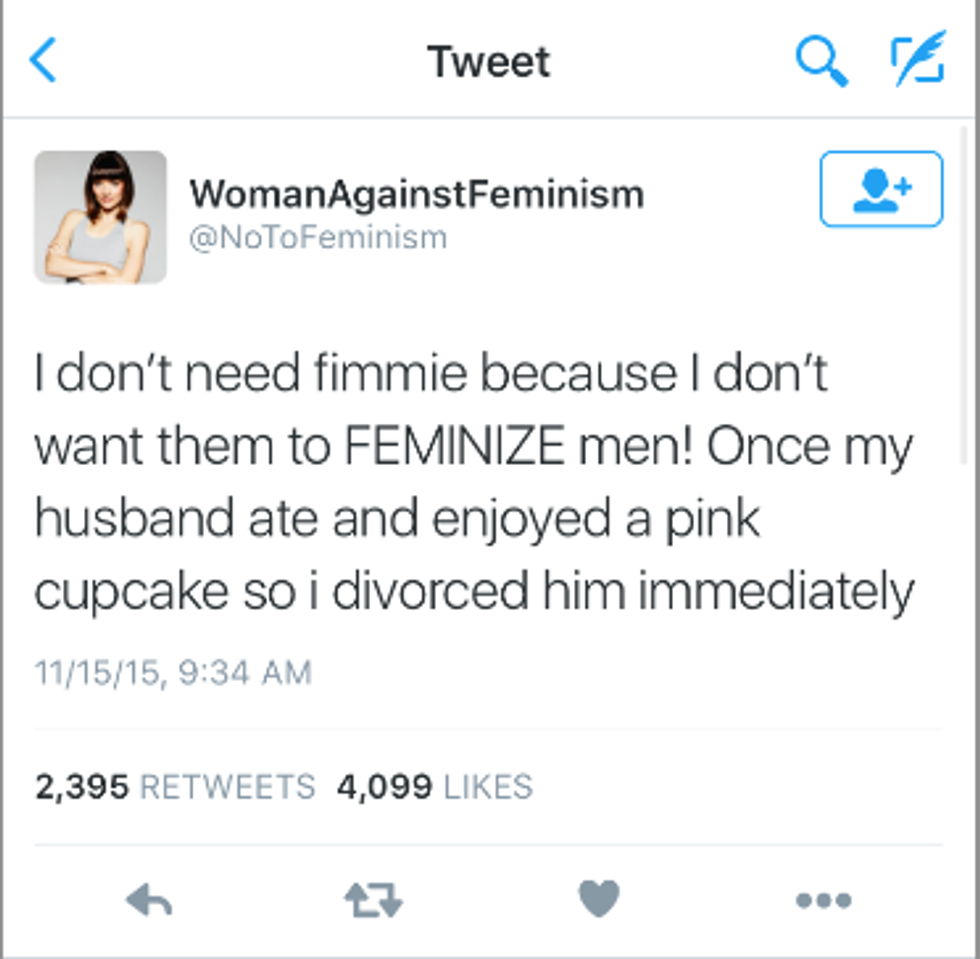This screenshot has width=980, height=959.
Task: Click the word immediately in the tweet
Action: coord(776,593)
